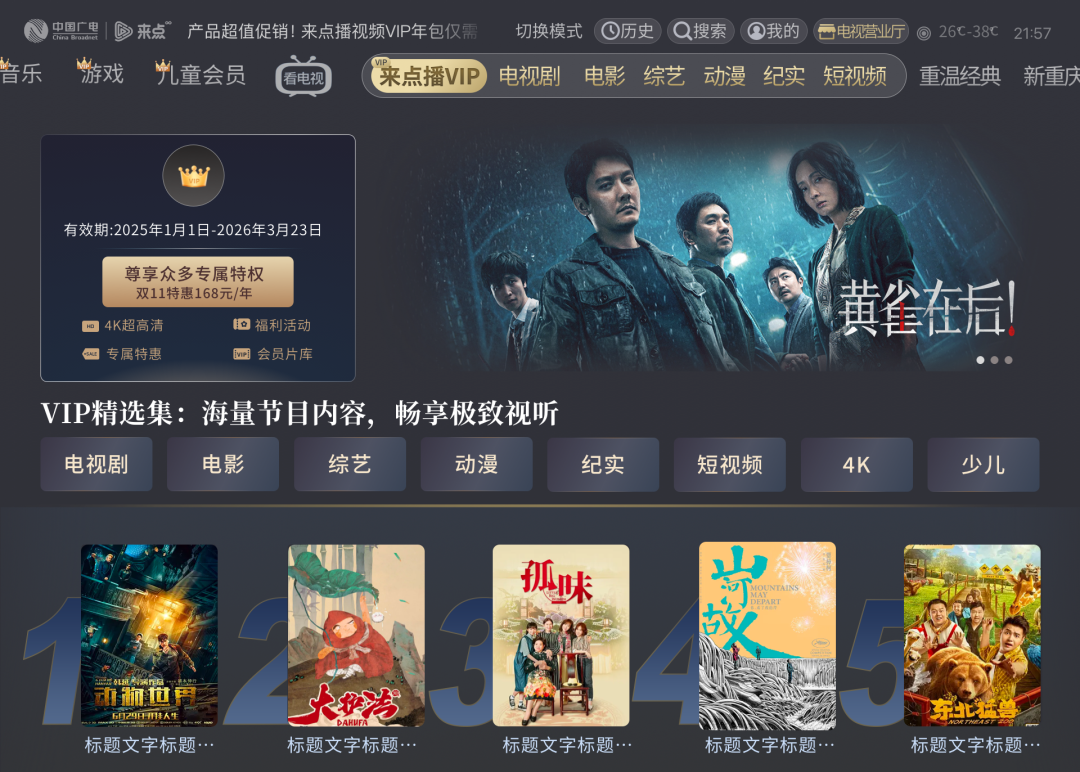The width and height of the screenshot is (1080, 772).
Task: Open the 历史 history clock button
Action: [627, 31]
